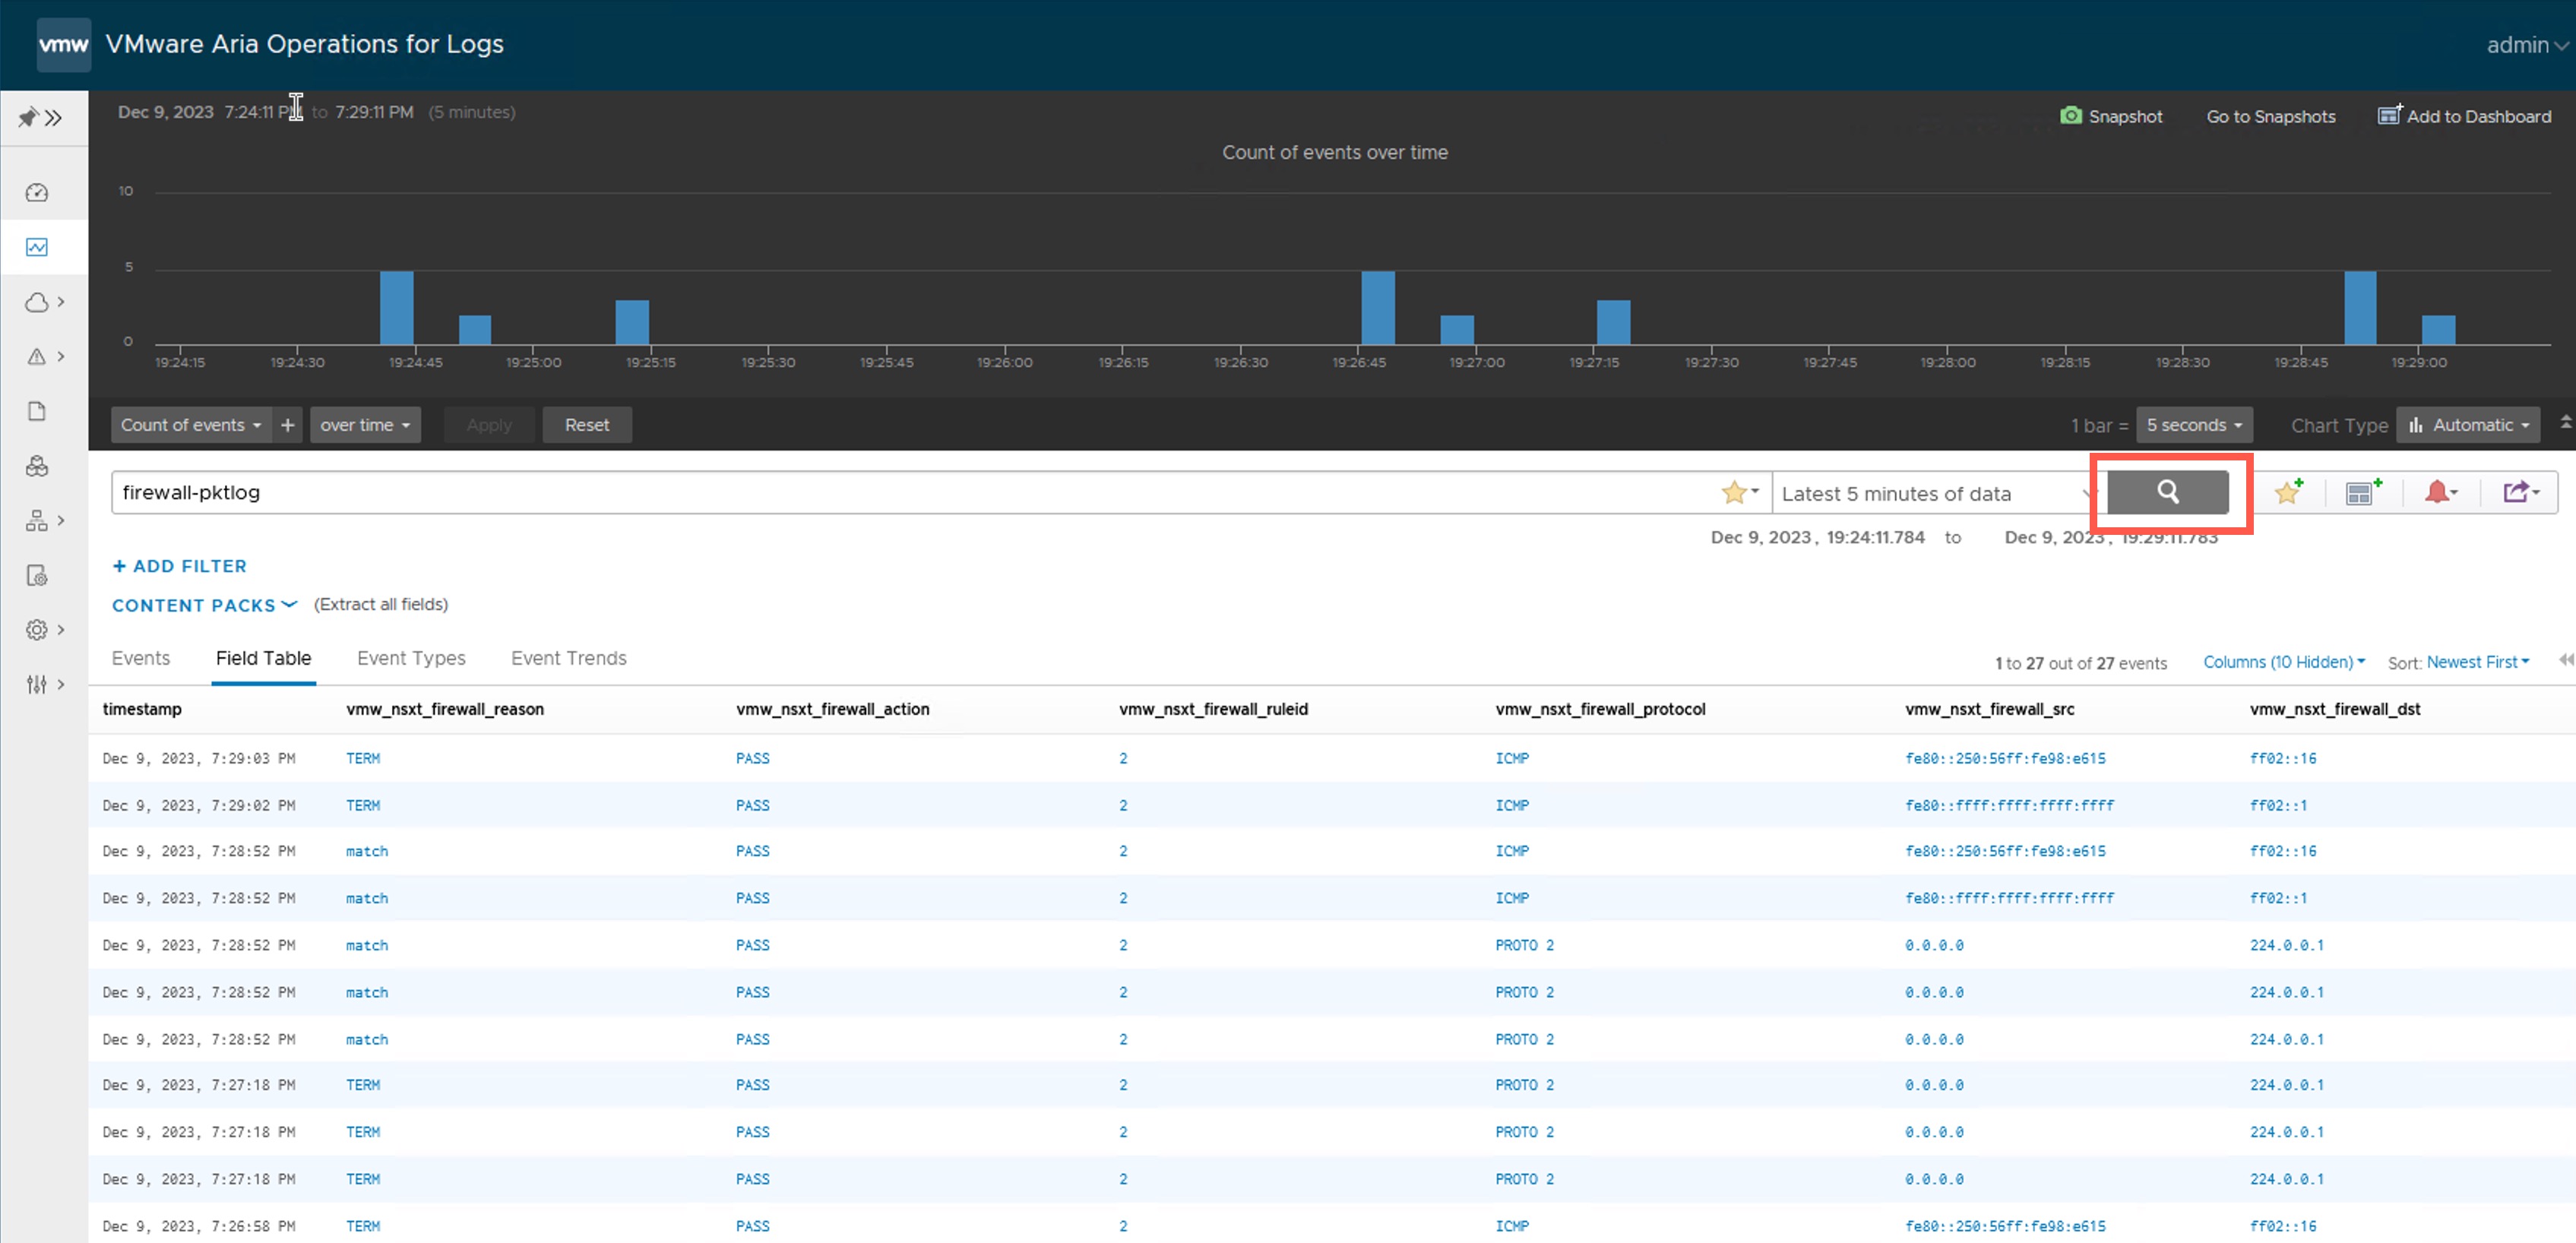
Task: Click the Snapshot camera icon
Action: (2070, 116)
